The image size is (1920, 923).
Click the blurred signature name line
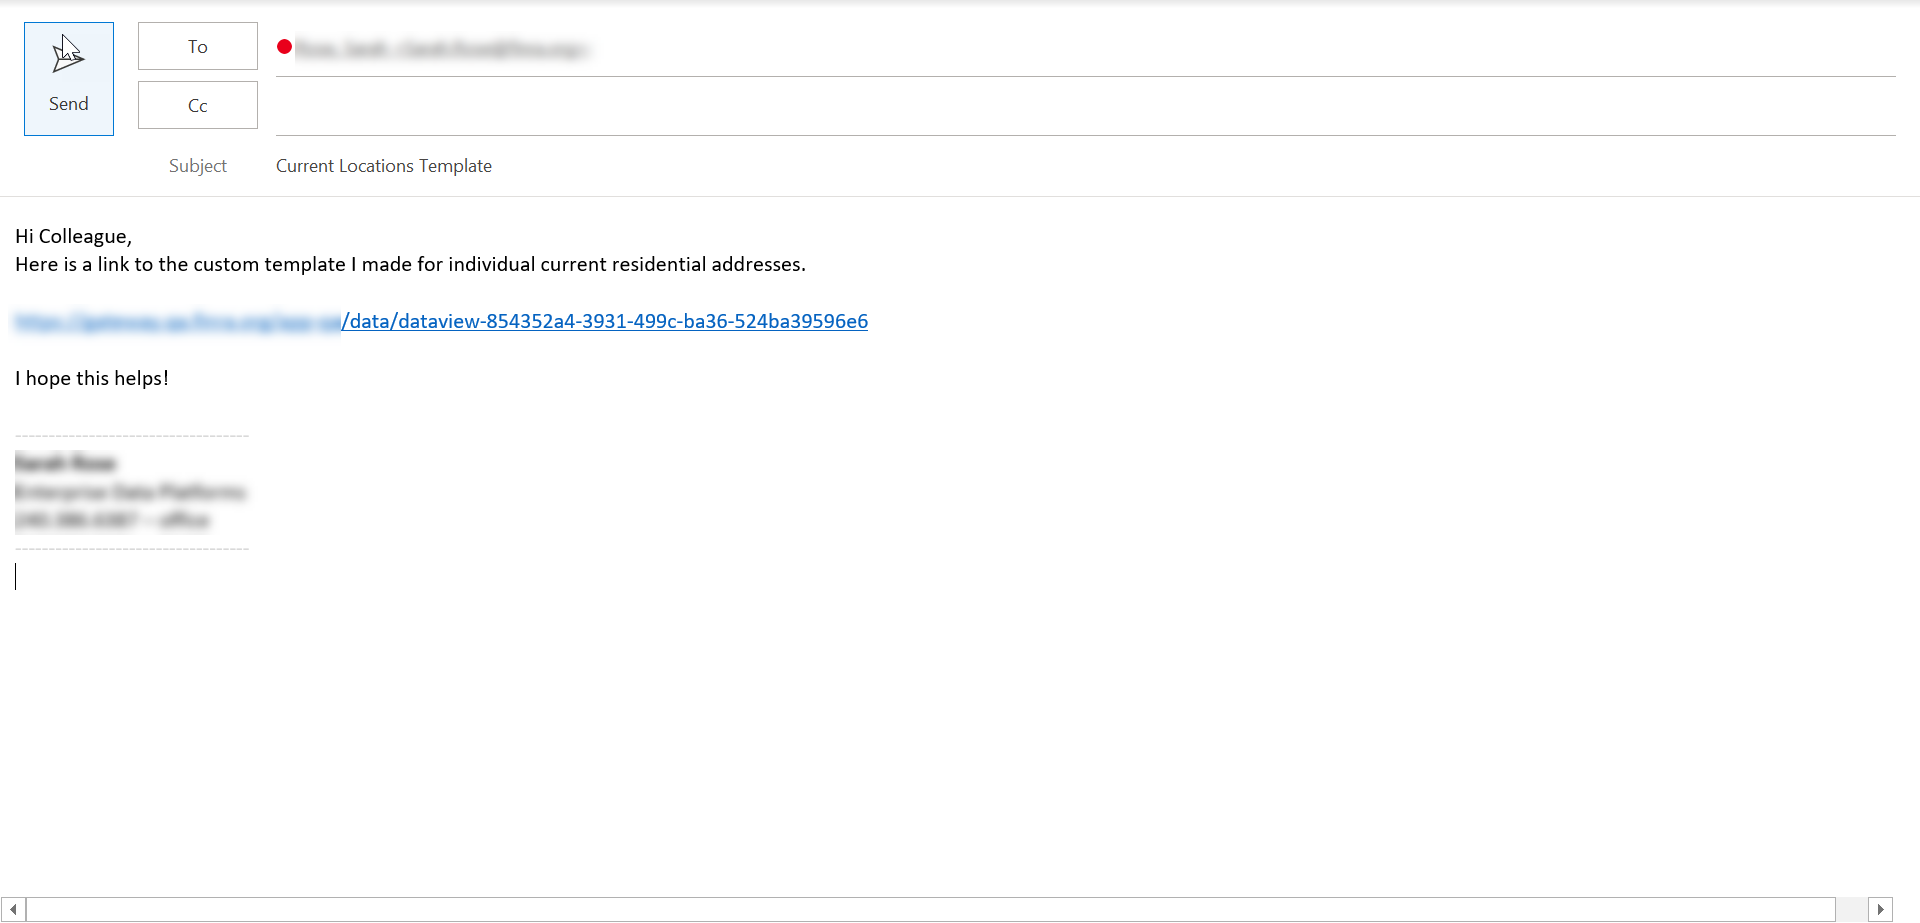[66, 463]
